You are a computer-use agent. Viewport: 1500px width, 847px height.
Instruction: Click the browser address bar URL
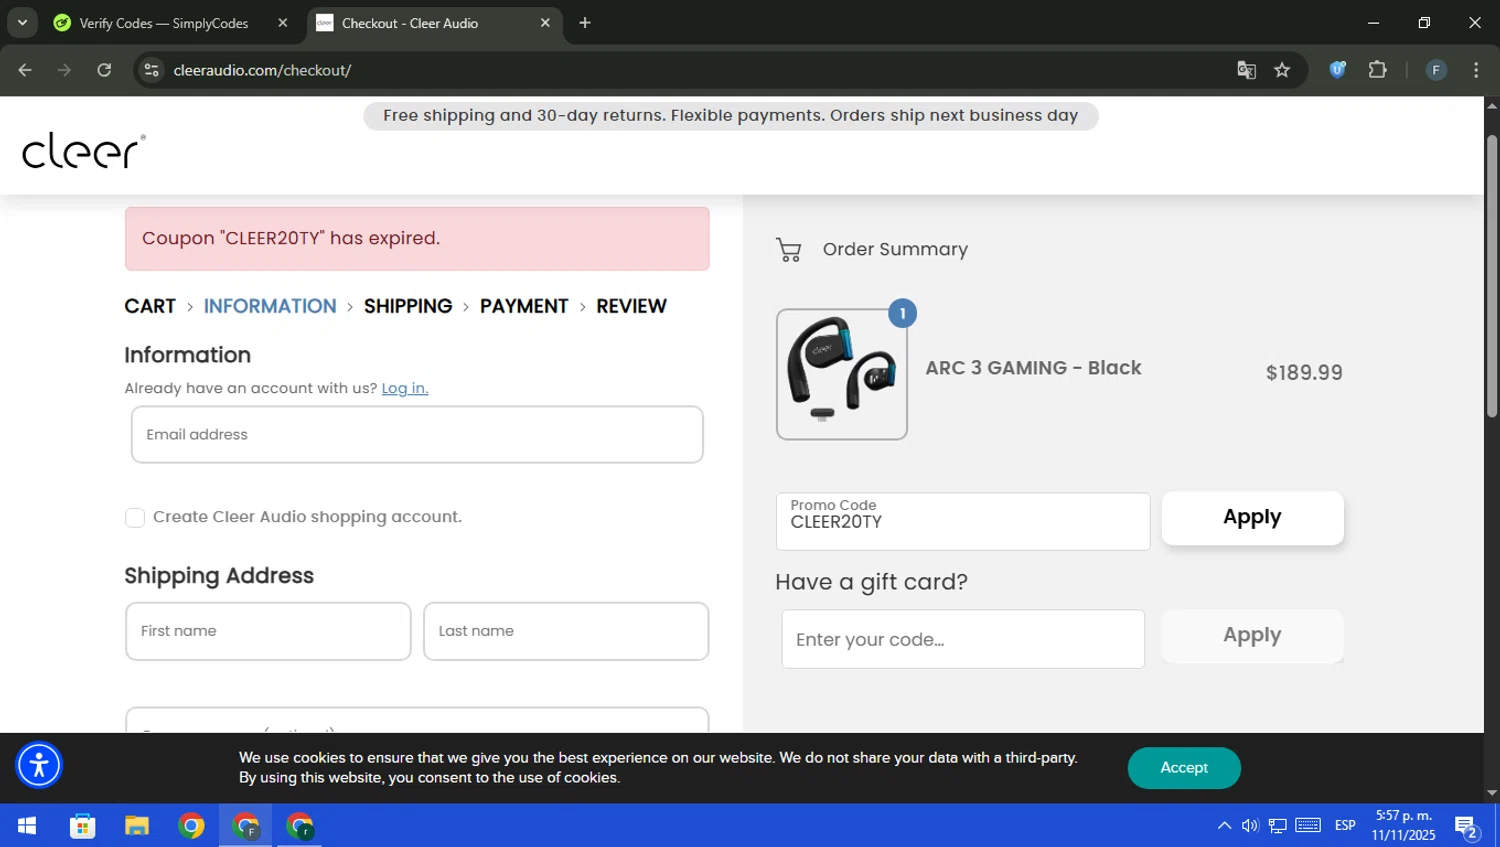point(262,70)
